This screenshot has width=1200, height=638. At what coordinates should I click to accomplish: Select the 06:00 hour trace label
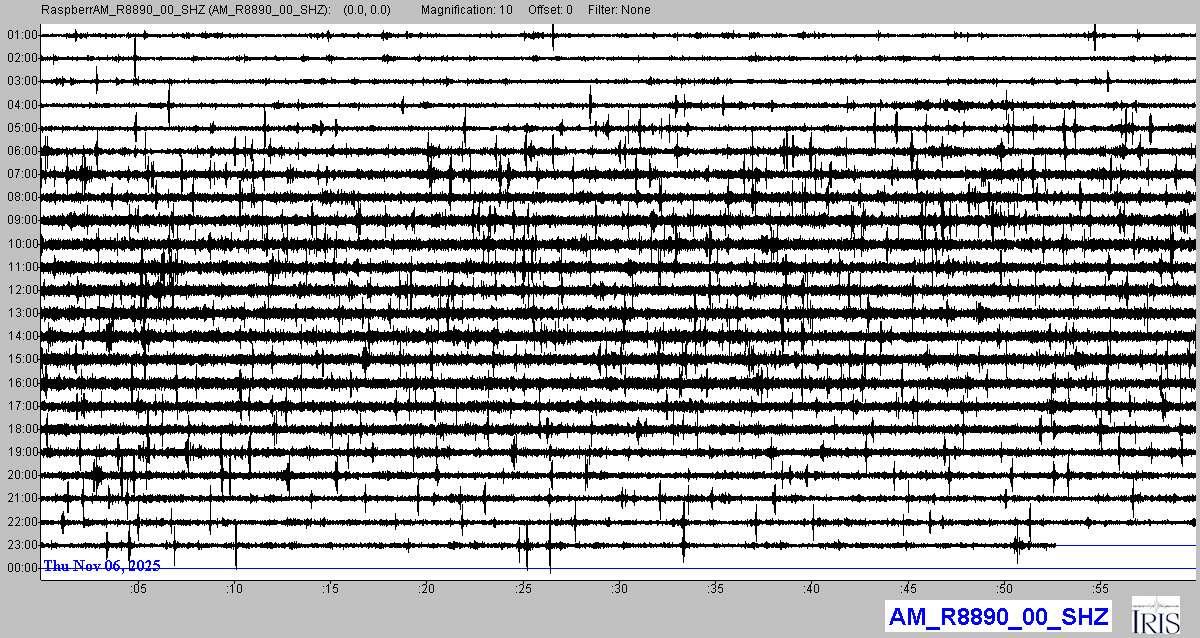[x=22, y=151]
